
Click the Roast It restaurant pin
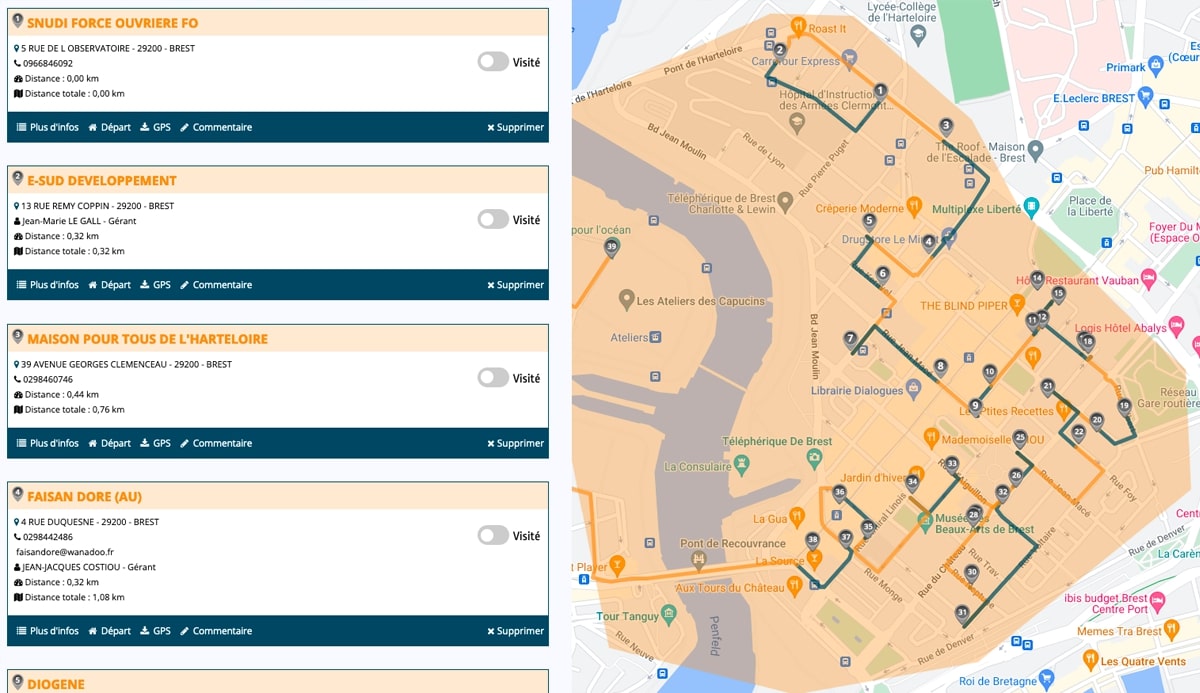click(798, 26)
